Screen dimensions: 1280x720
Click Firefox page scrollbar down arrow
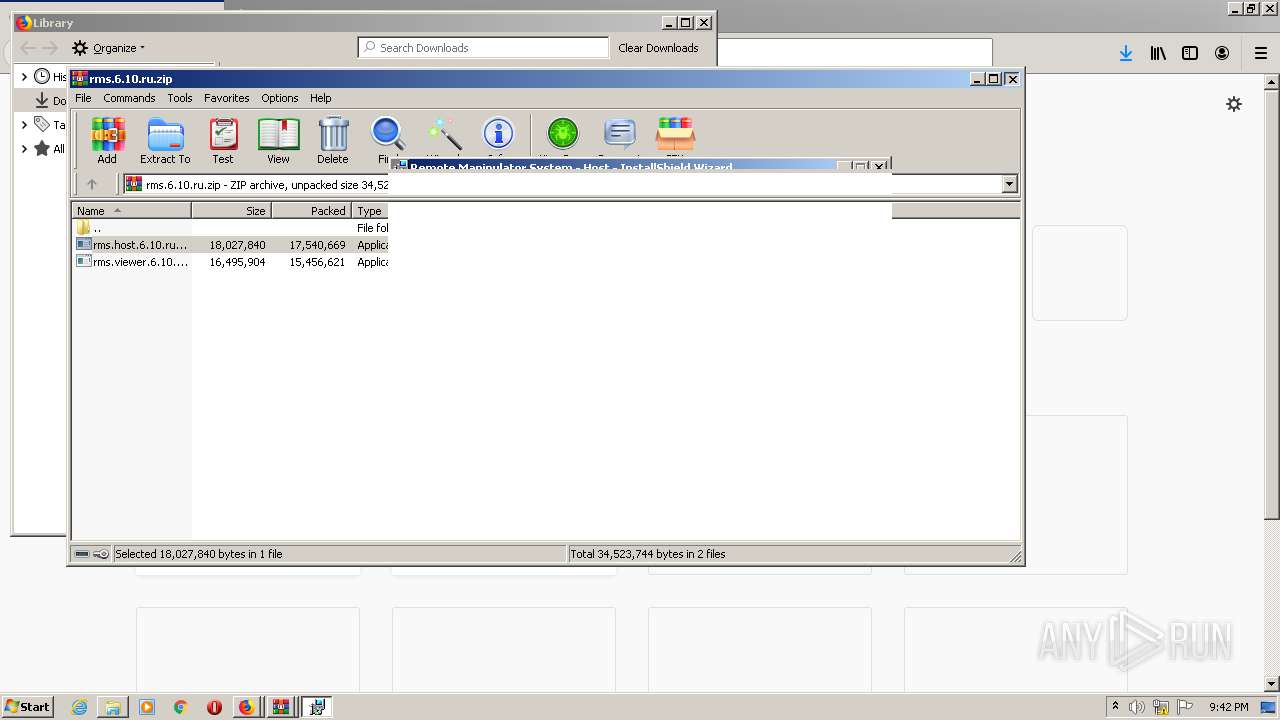(1272, 684)
